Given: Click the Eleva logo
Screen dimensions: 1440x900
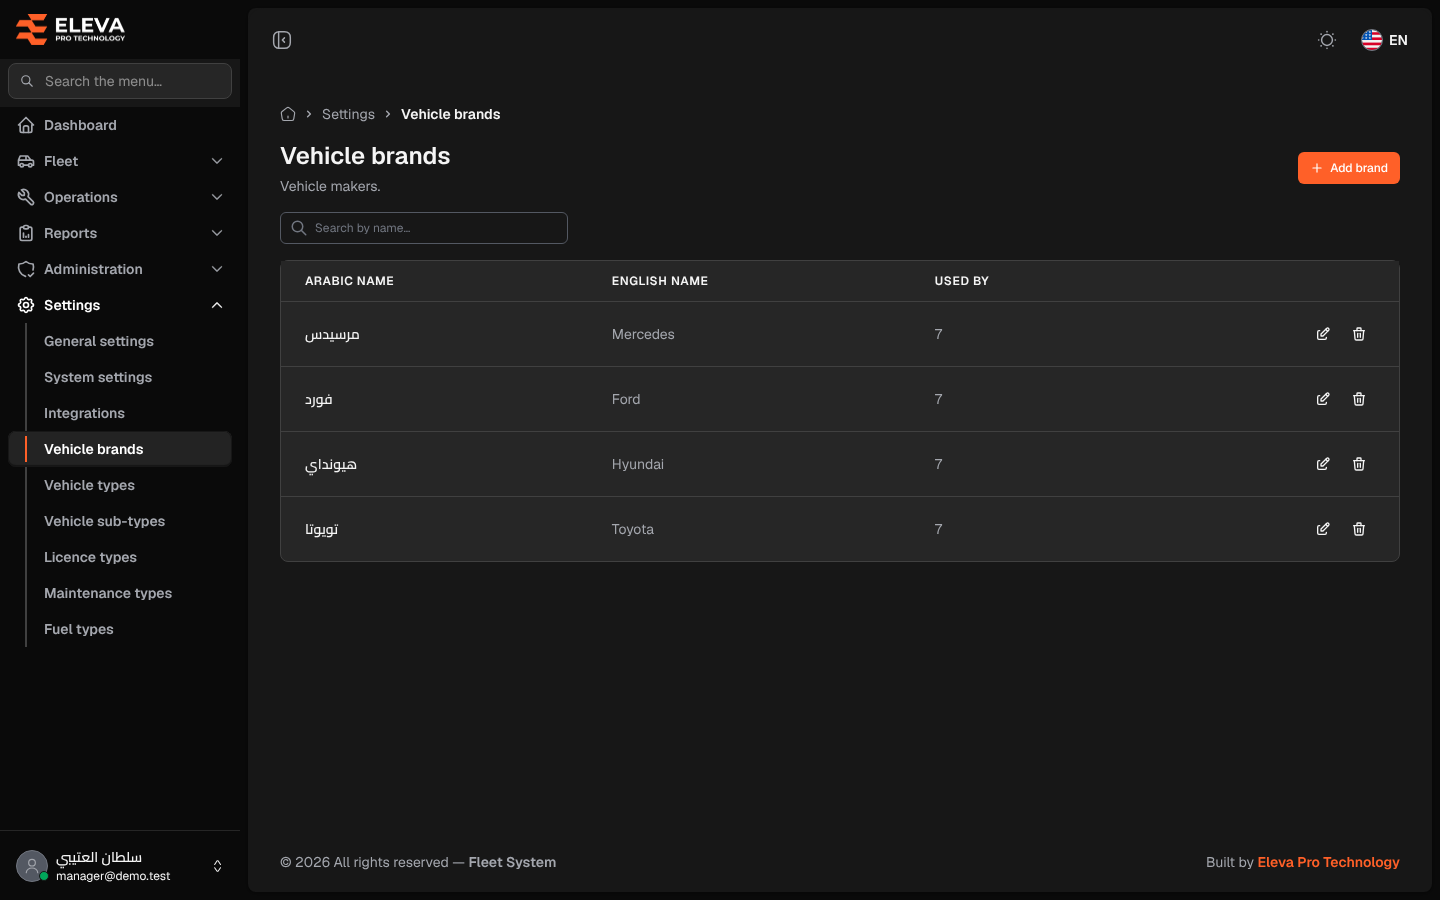Looking at the screenshot, I should pyautogui.click(x=71, y=29).
